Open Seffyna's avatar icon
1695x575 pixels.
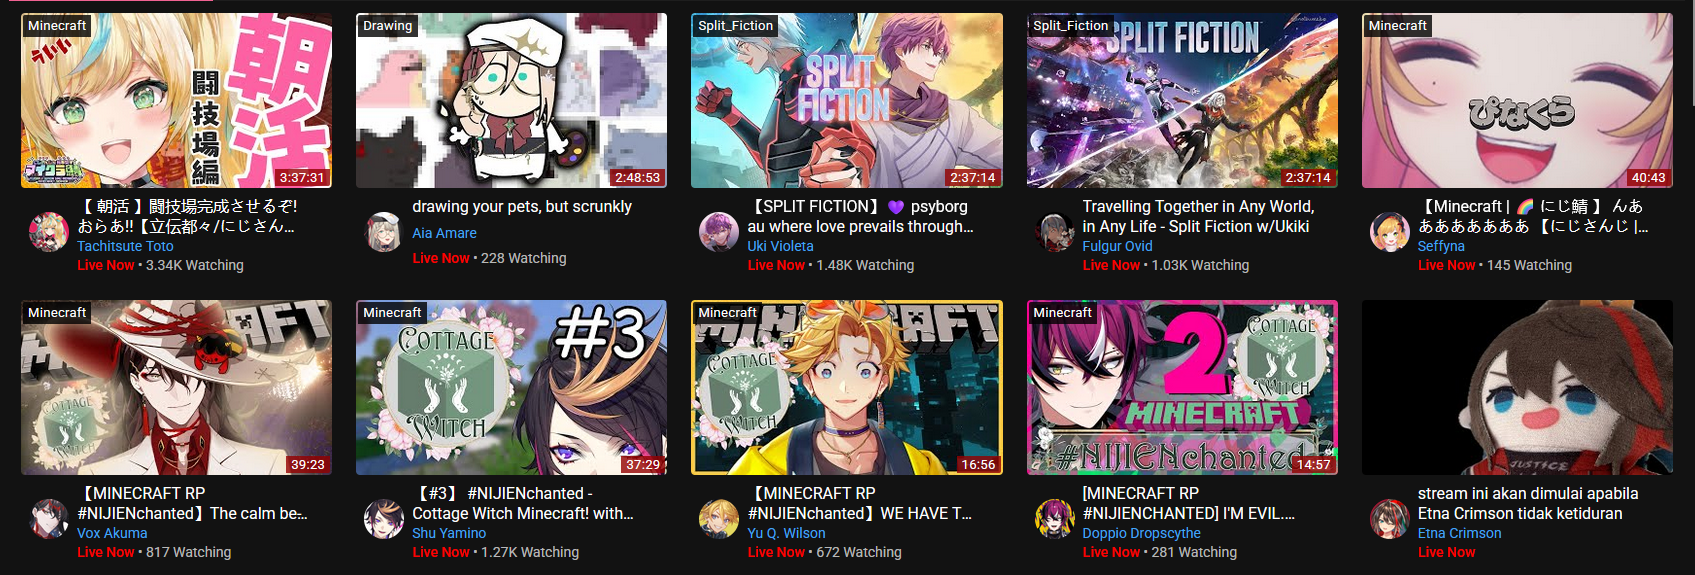coord(1389,232)
